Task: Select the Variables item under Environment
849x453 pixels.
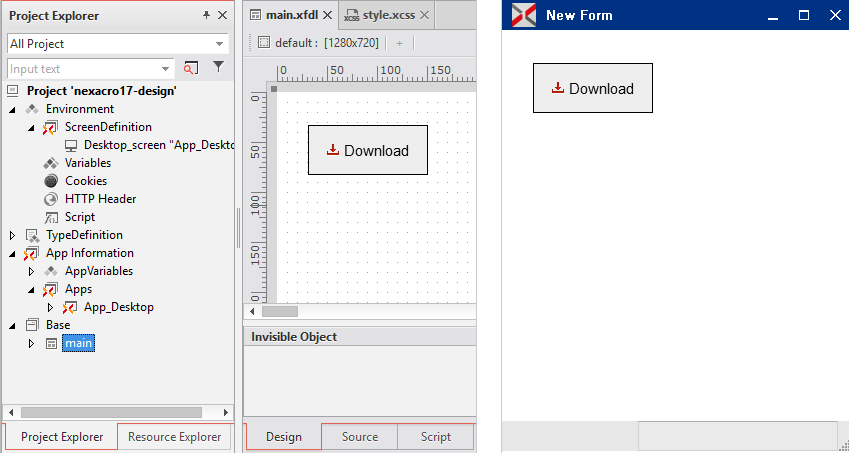Action: coord(88,163)
